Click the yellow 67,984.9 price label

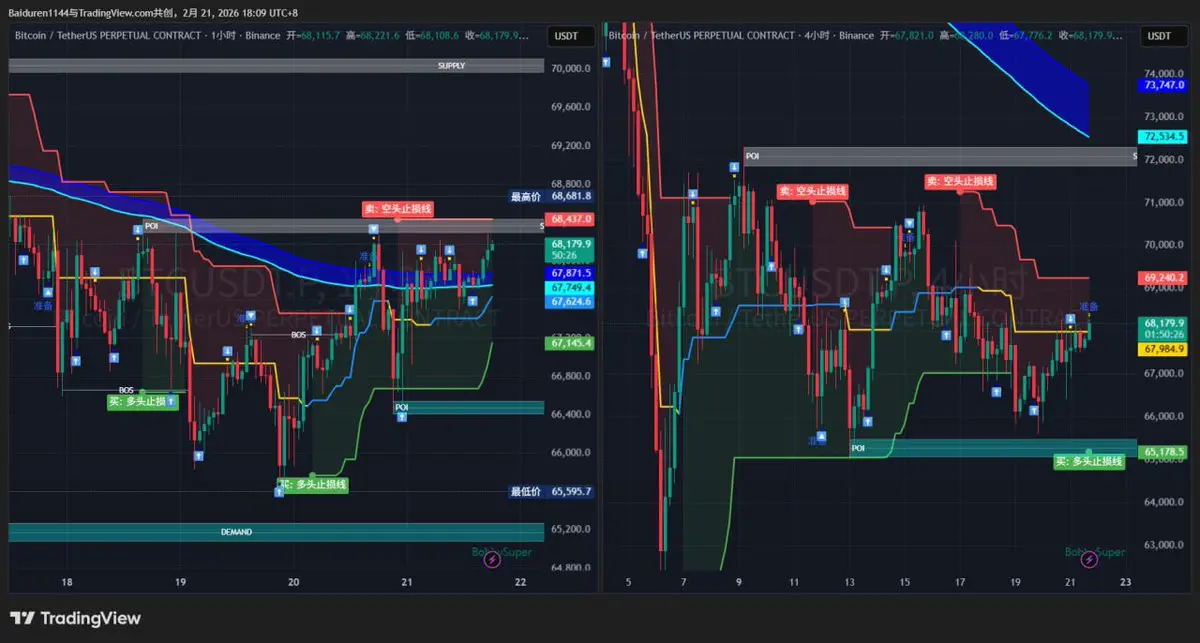1164,349
